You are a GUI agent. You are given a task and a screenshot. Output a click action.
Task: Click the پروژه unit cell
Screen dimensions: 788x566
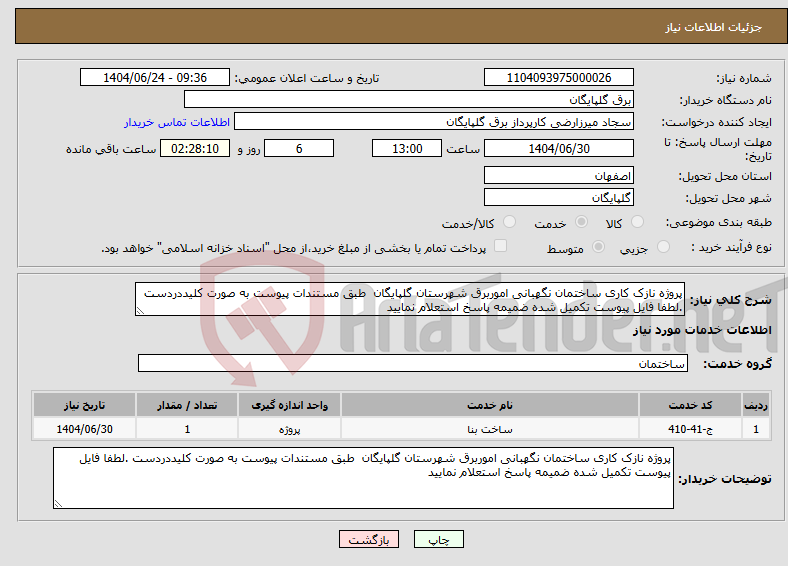coord(289,429)
